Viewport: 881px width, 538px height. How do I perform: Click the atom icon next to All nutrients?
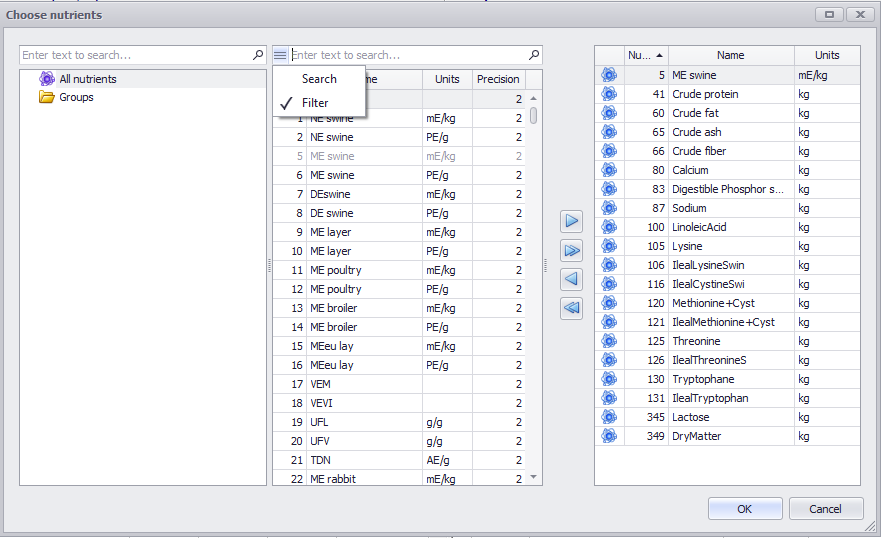click(47, 79)
